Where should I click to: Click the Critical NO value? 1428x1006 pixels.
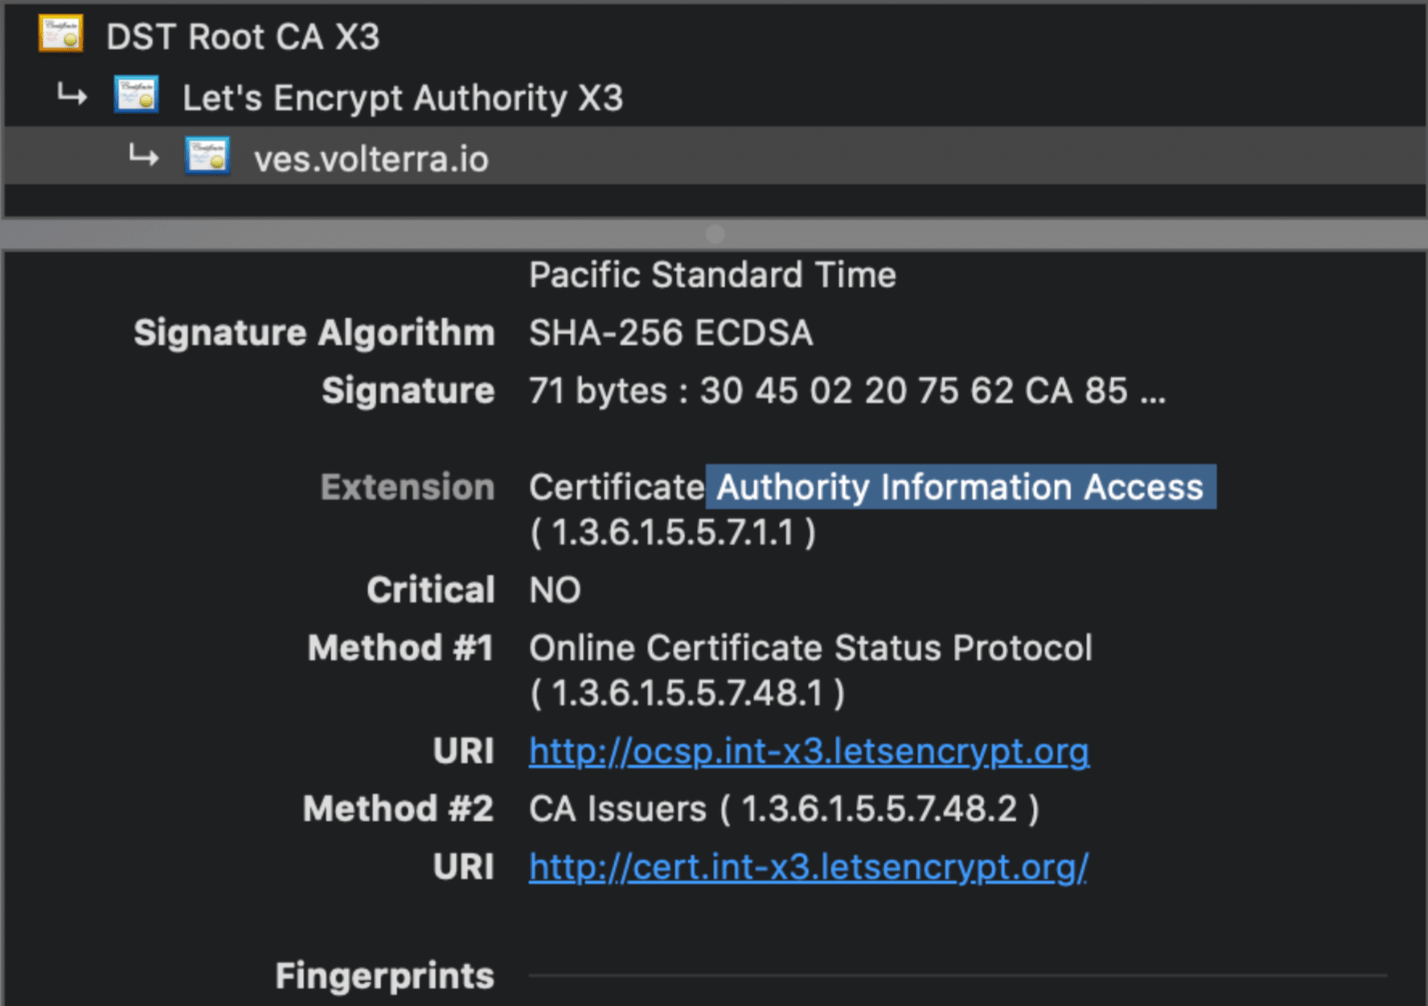tap(555, 590)
